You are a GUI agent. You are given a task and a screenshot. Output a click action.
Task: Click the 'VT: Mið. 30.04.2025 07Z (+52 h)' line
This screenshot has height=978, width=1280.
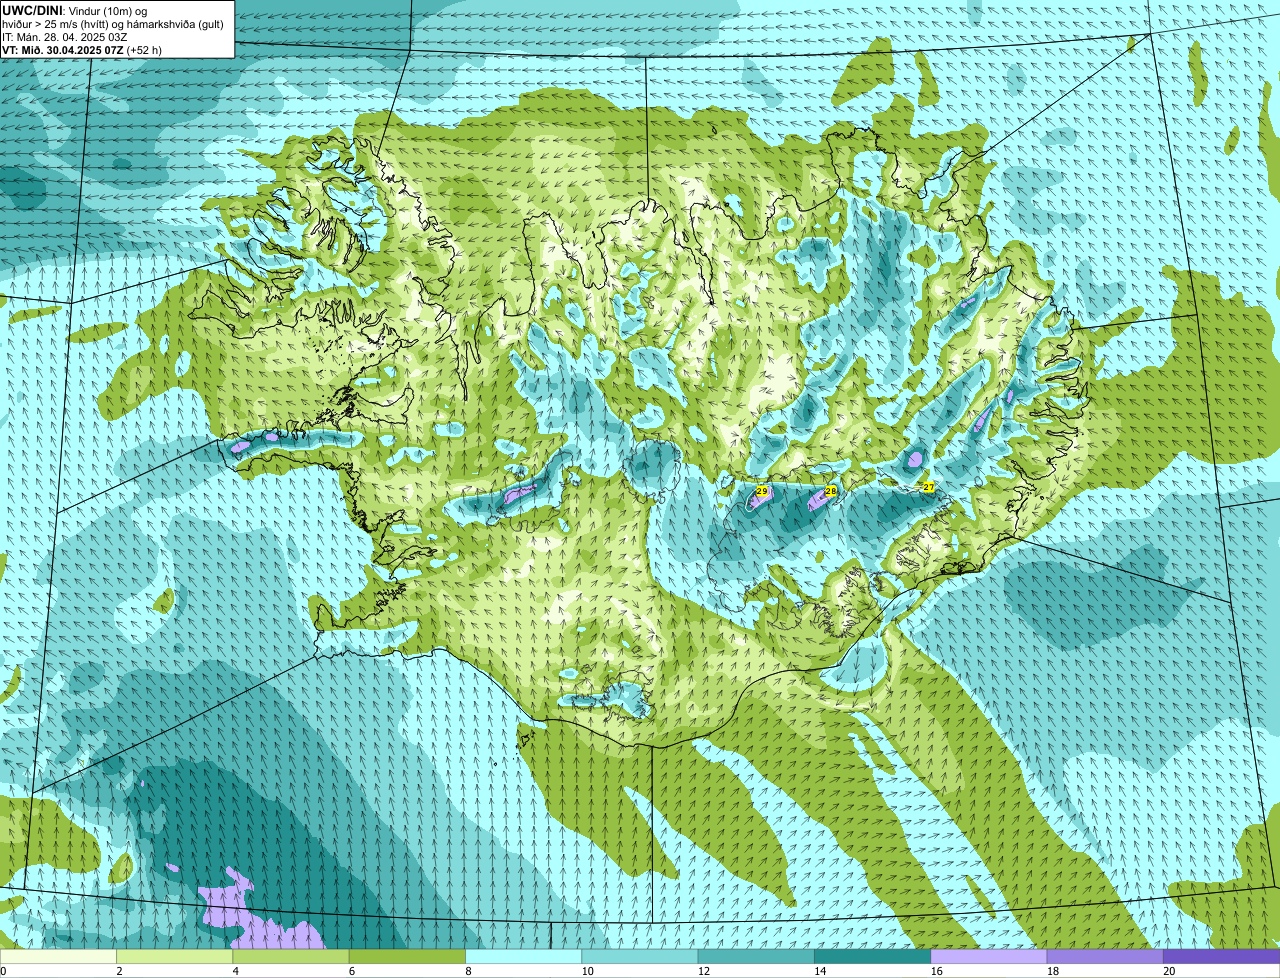[x=82, y=50]
